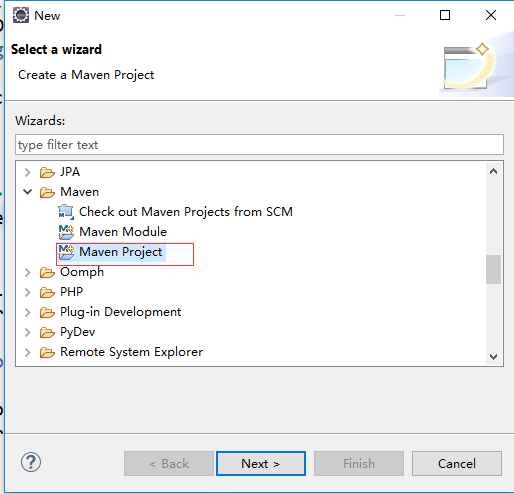Select the Plug-in Development label
The width and height of the screenshot is (514, 494).
[x=120, y=312]
